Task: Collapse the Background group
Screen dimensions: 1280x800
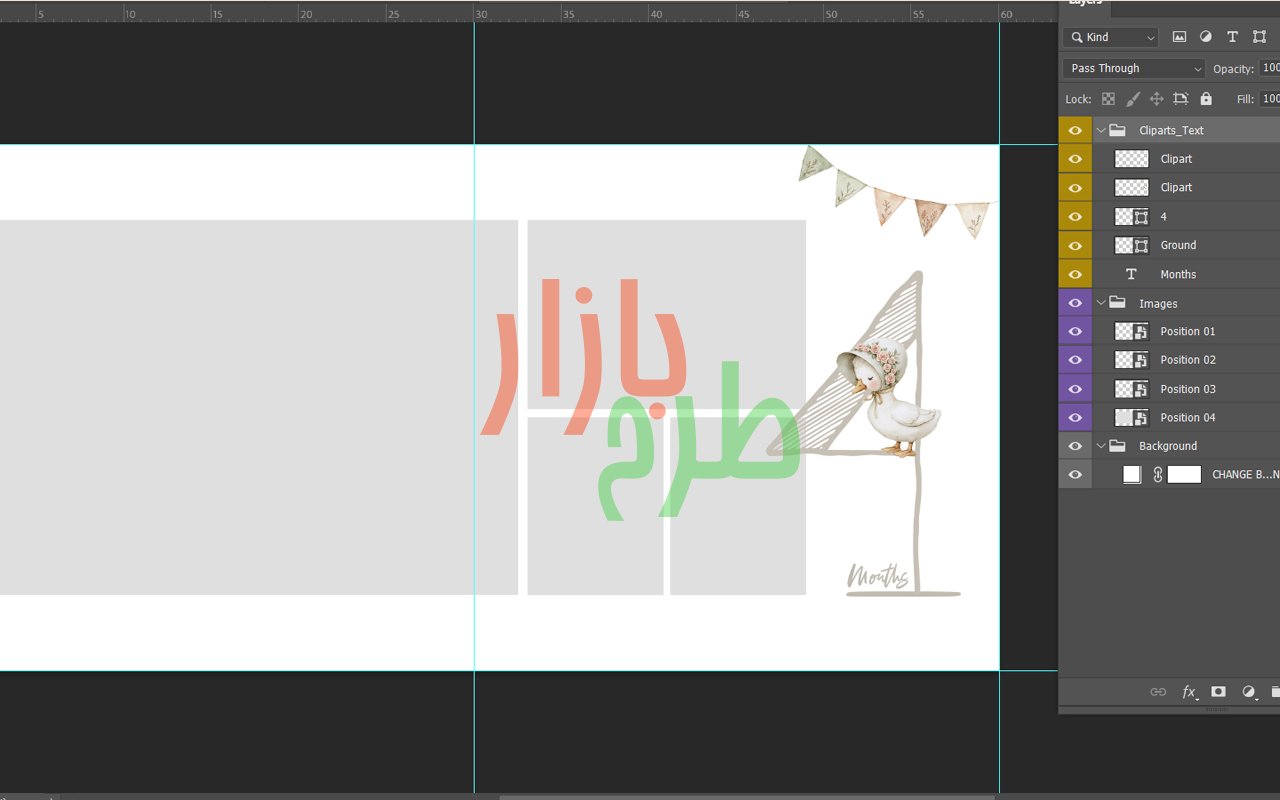Action: click(1101, 446)
